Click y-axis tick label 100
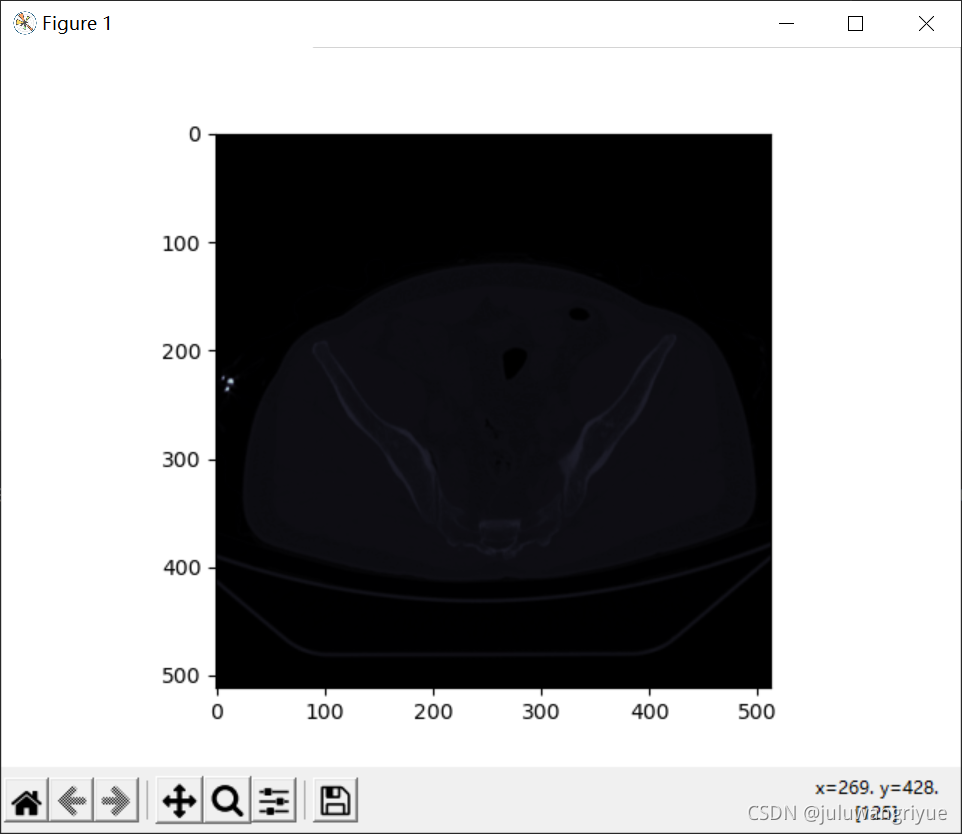 click(x=181, y=244)
